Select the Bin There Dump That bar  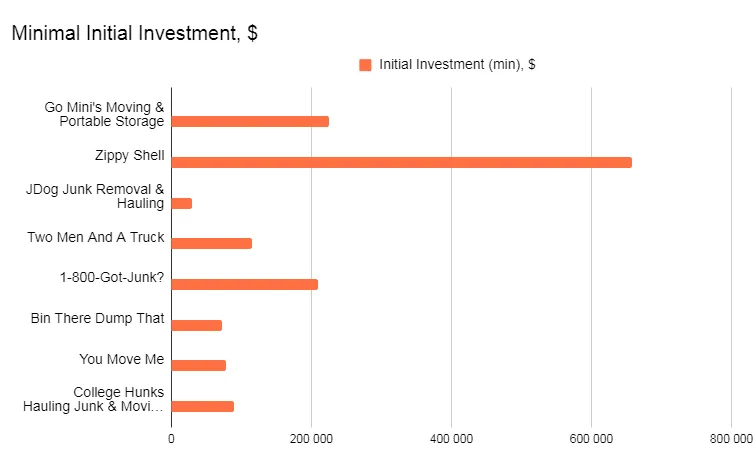tap(196, 325)
